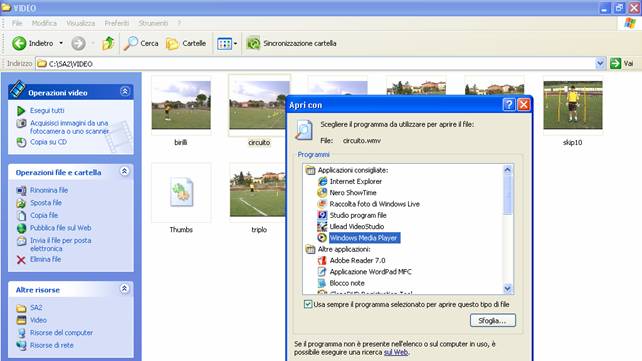642x361 pixels.
Task: Click Sincronizzazione cartella button
Action: [292, 43]
